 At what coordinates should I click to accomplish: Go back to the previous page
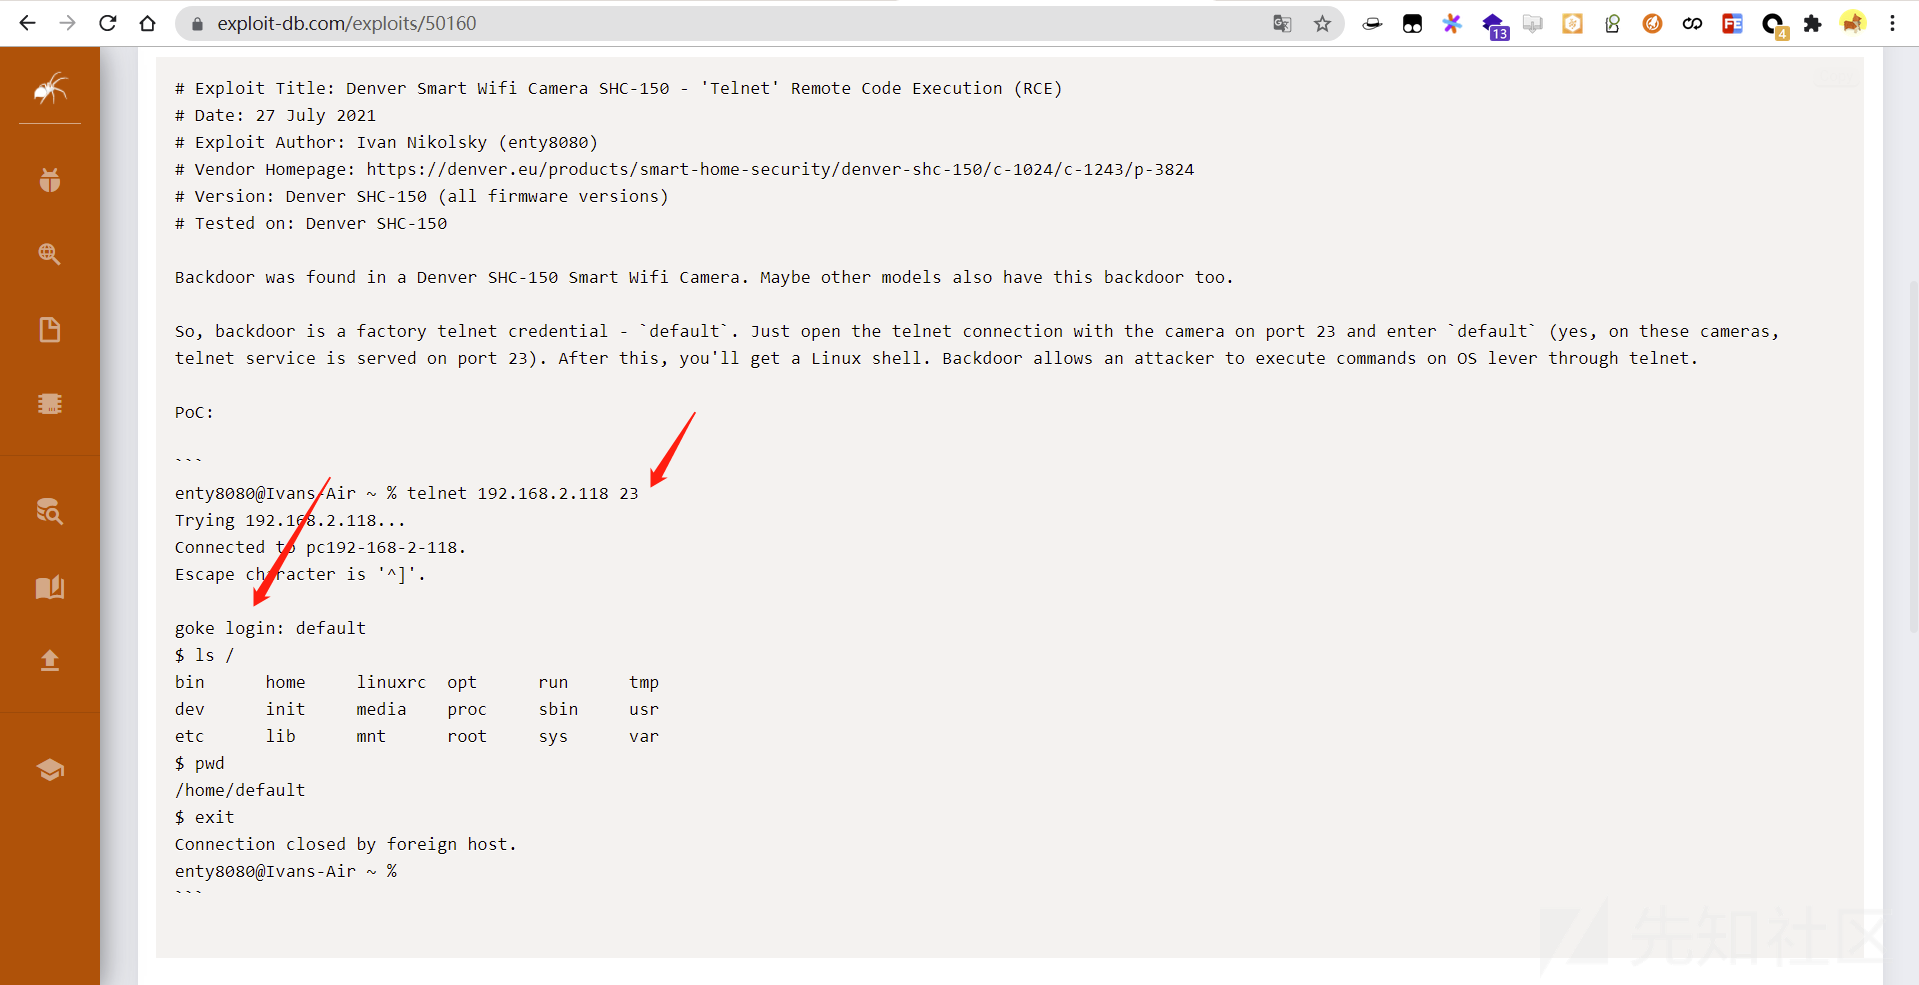(27, 23)
